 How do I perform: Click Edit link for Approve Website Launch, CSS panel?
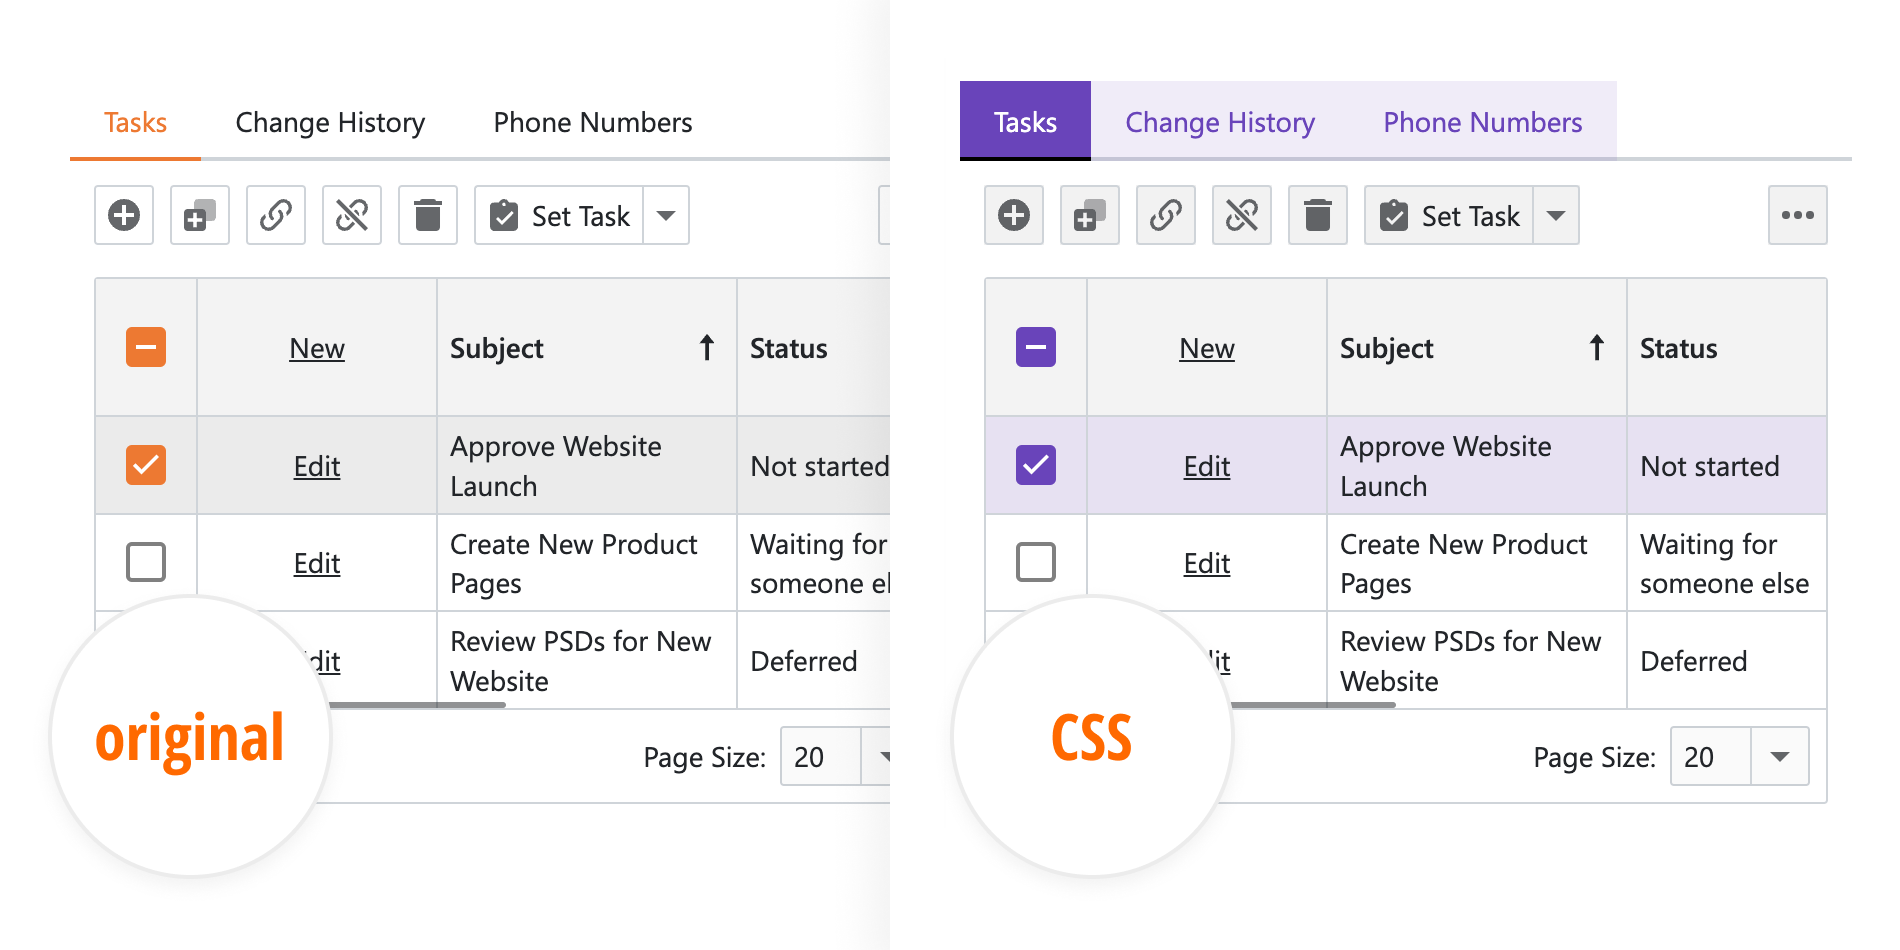click(1207, 466)
